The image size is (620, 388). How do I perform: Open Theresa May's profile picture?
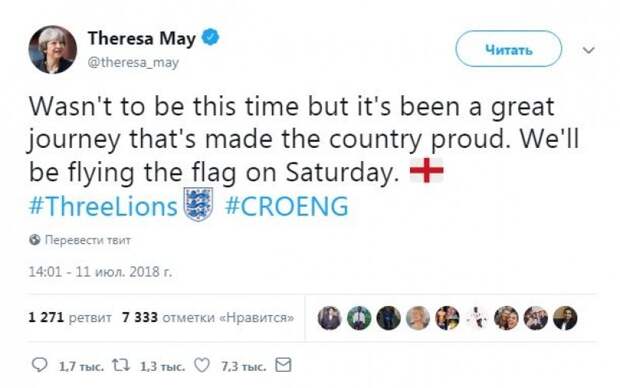(x=53, y=50)
